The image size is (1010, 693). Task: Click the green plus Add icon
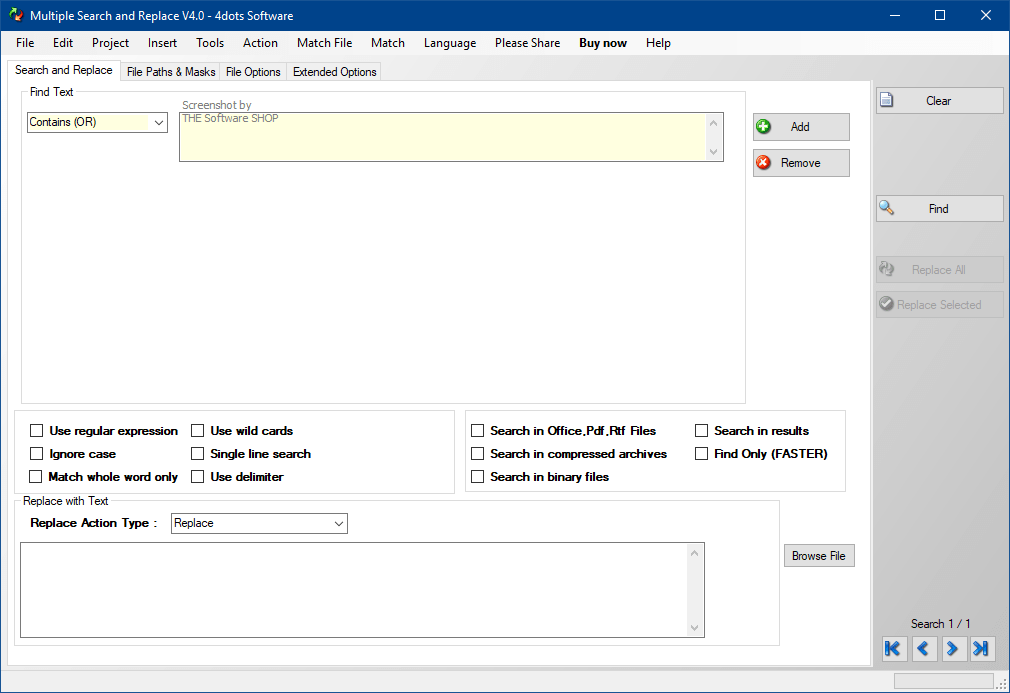[764, 127]
